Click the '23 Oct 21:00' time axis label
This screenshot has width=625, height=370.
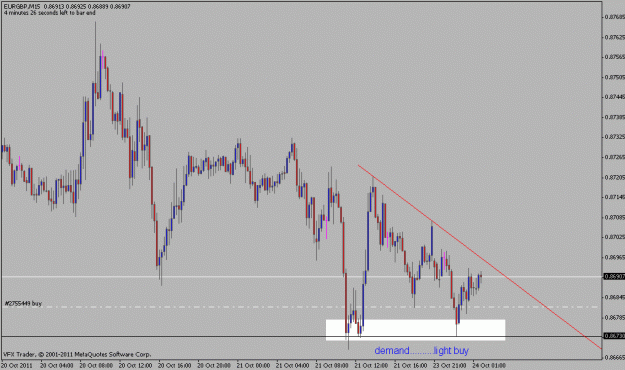coord(450,365)
